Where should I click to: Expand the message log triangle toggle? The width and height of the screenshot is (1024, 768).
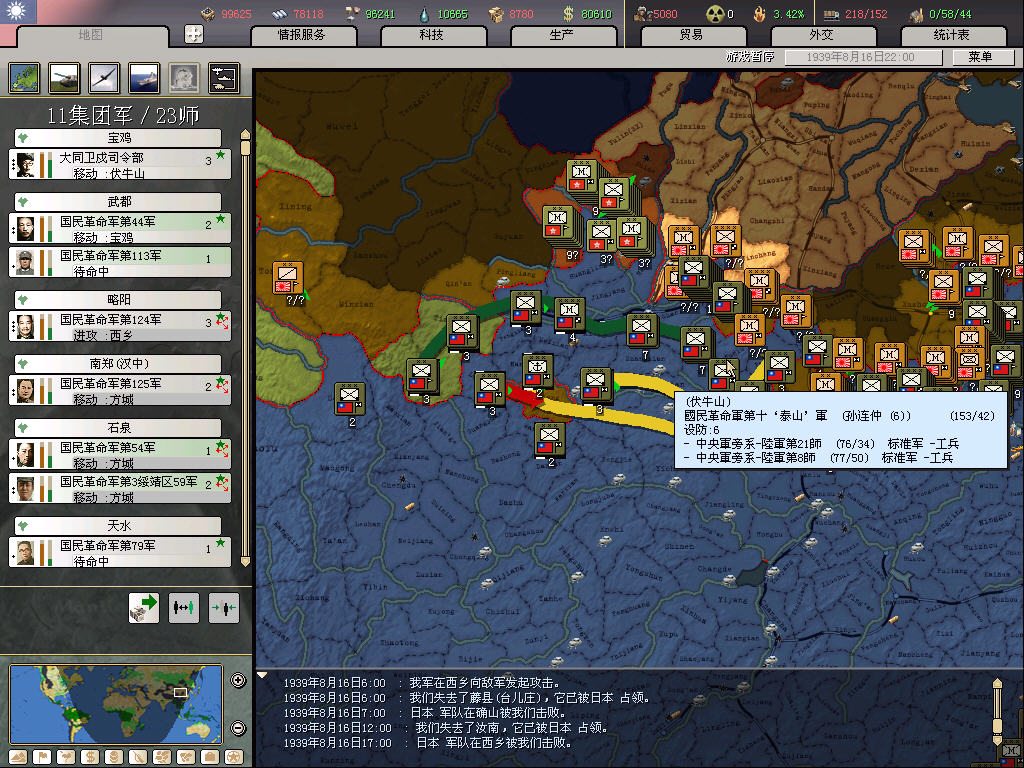tap(262, 675)
